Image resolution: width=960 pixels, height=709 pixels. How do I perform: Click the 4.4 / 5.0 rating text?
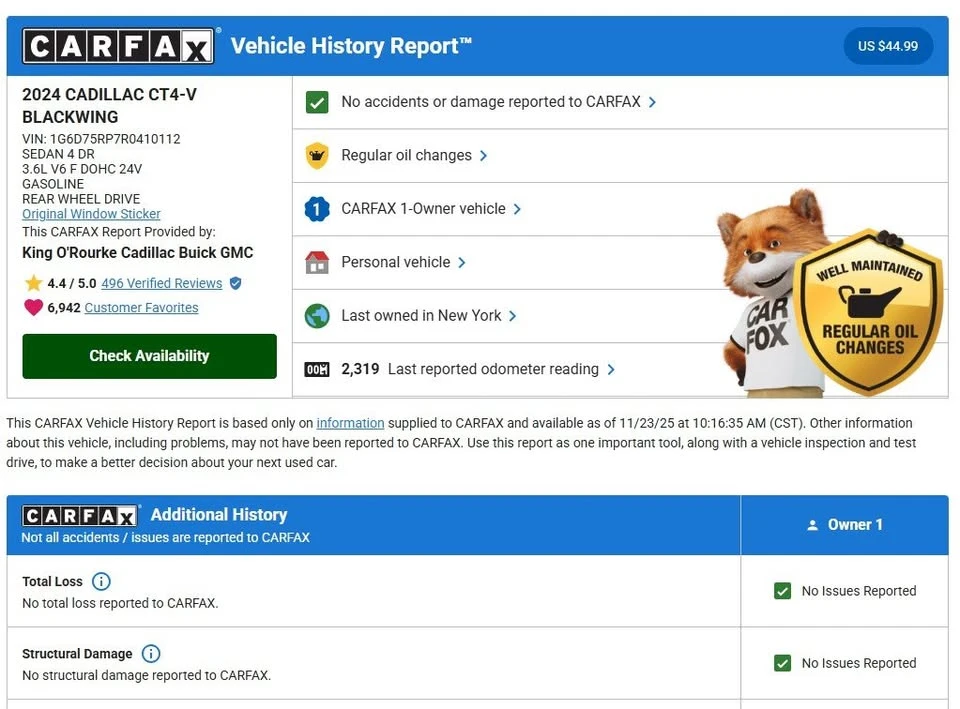pos(72,283)
